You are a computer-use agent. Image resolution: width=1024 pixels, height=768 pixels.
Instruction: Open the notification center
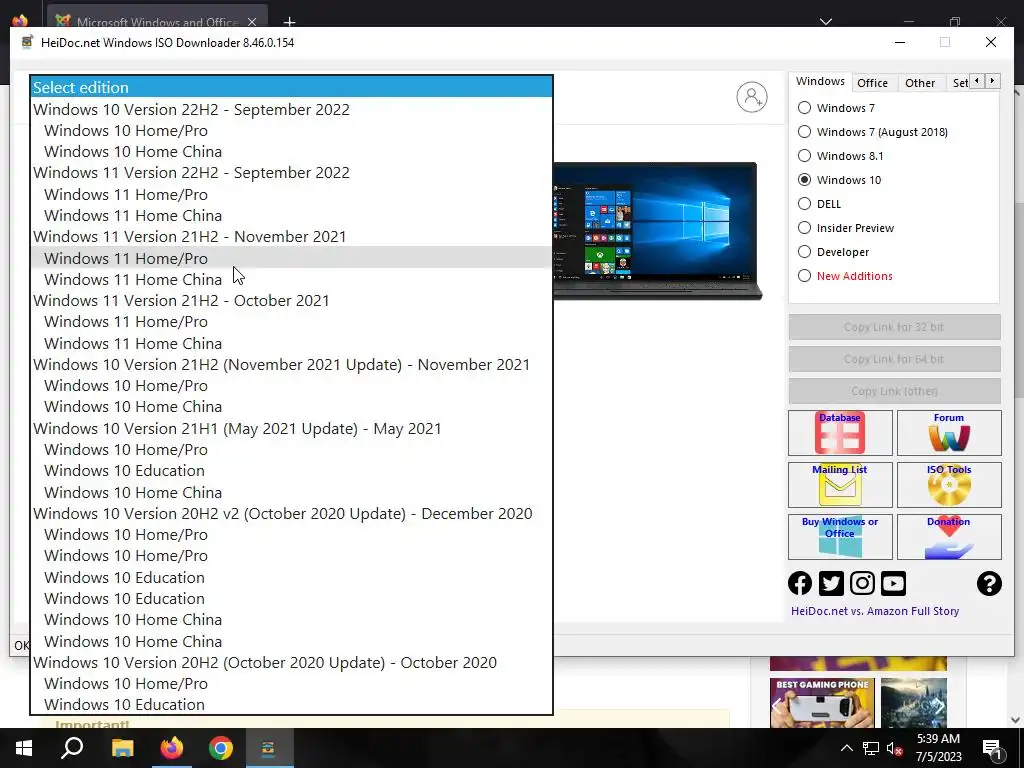[x=993, y=749]
